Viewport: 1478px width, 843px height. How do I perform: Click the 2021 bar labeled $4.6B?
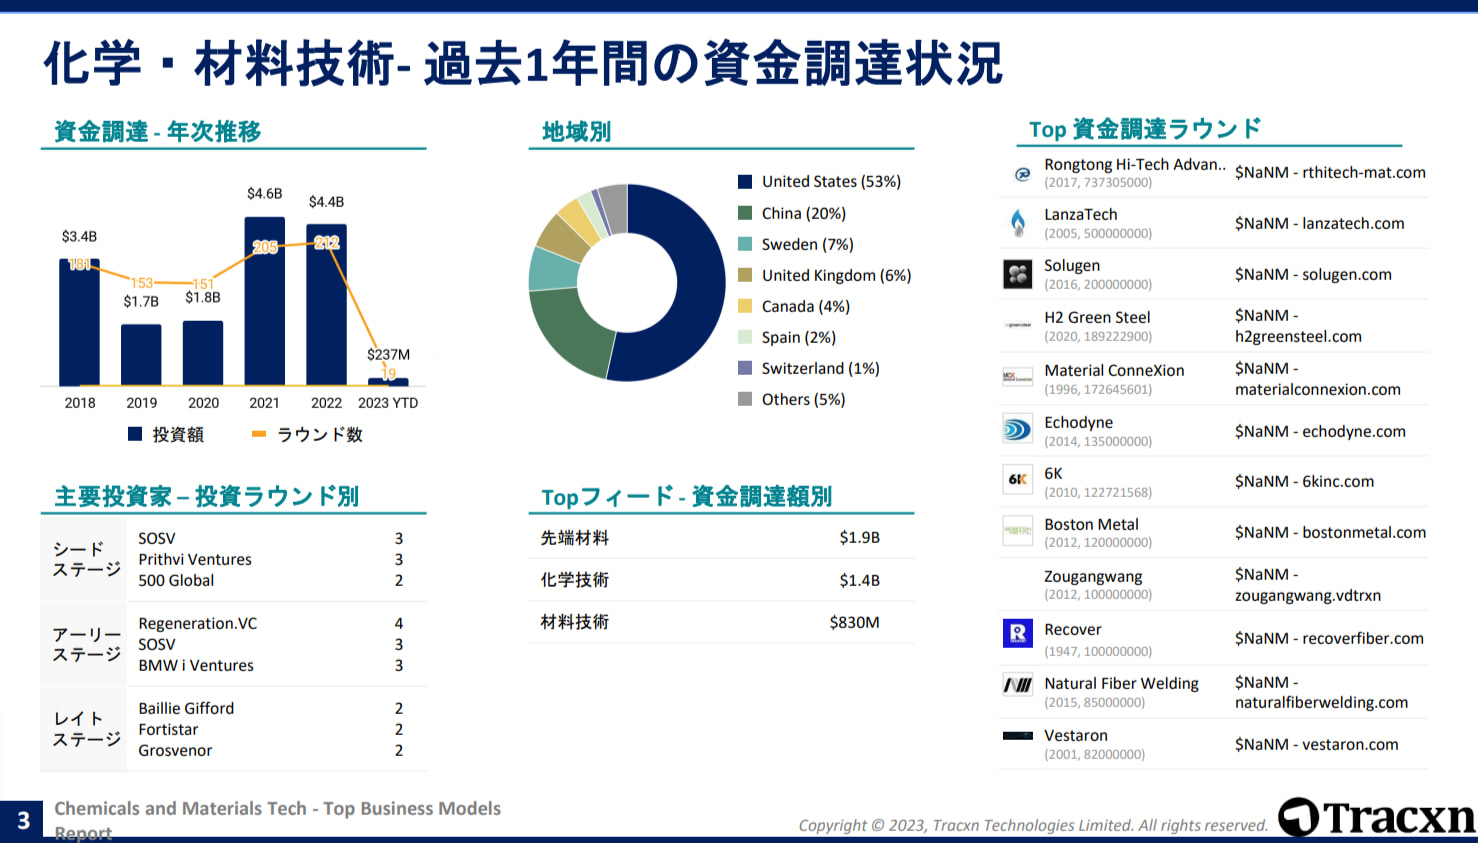pyautogui.click(x=265, y=301)
